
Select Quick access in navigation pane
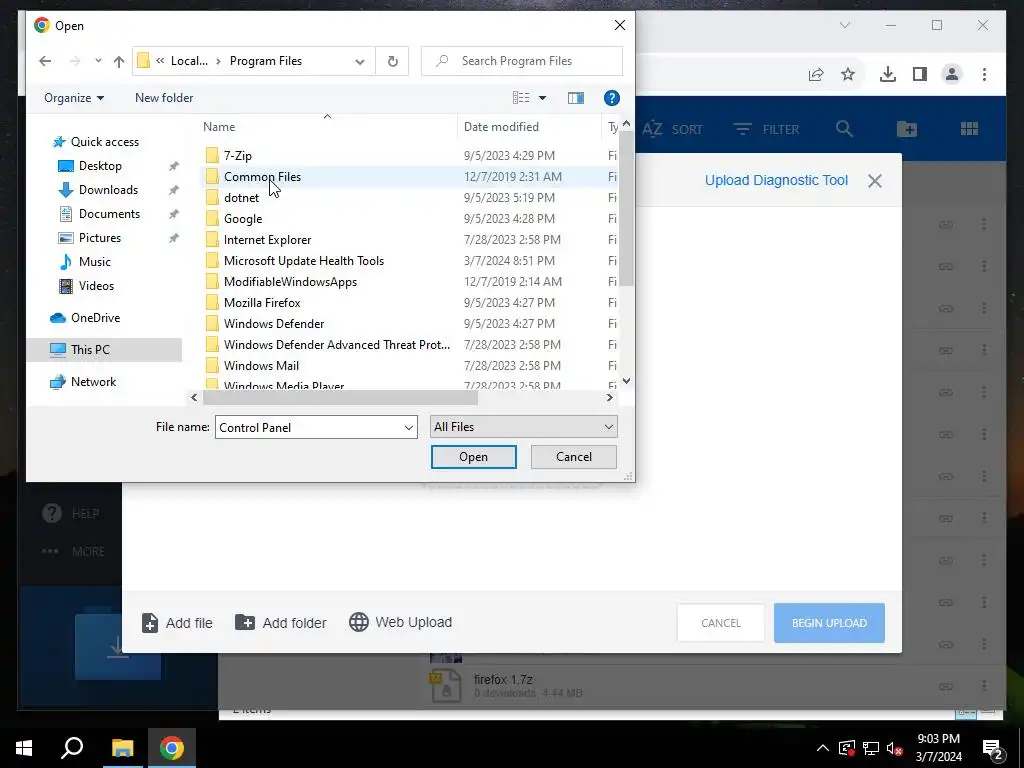pos(104,142)
